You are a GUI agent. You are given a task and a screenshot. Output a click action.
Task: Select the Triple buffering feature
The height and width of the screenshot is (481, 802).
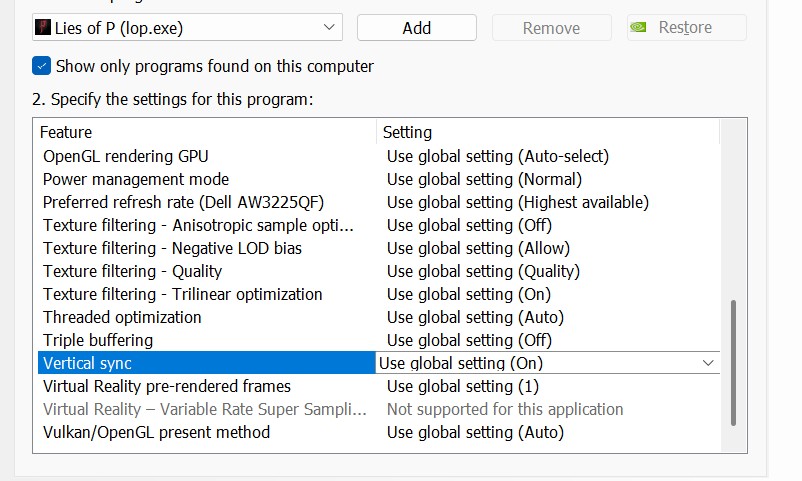coord(98,340)
